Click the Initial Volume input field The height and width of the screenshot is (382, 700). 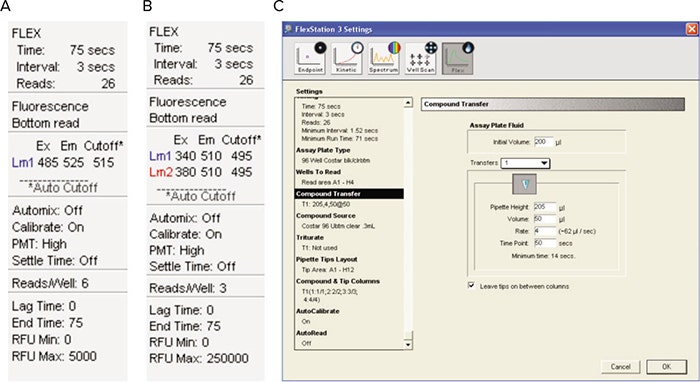pos(543,141)
